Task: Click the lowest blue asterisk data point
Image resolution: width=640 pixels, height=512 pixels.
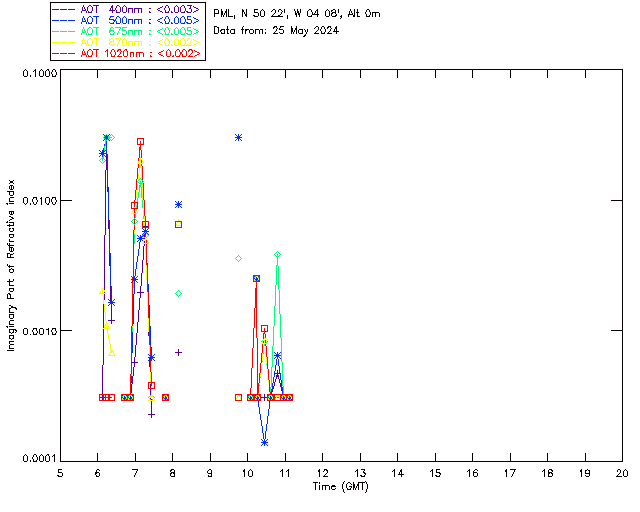Action: (264, 442)
